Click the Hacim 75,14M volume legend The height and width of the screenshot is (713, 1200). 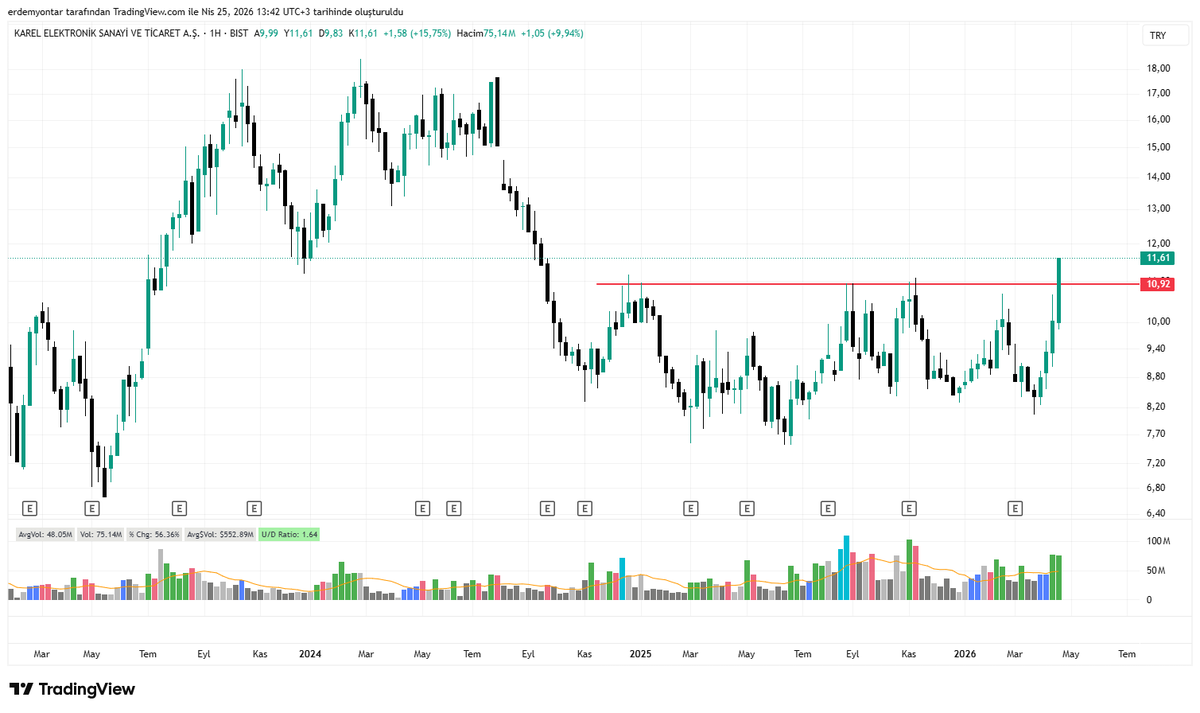[484, 33]
